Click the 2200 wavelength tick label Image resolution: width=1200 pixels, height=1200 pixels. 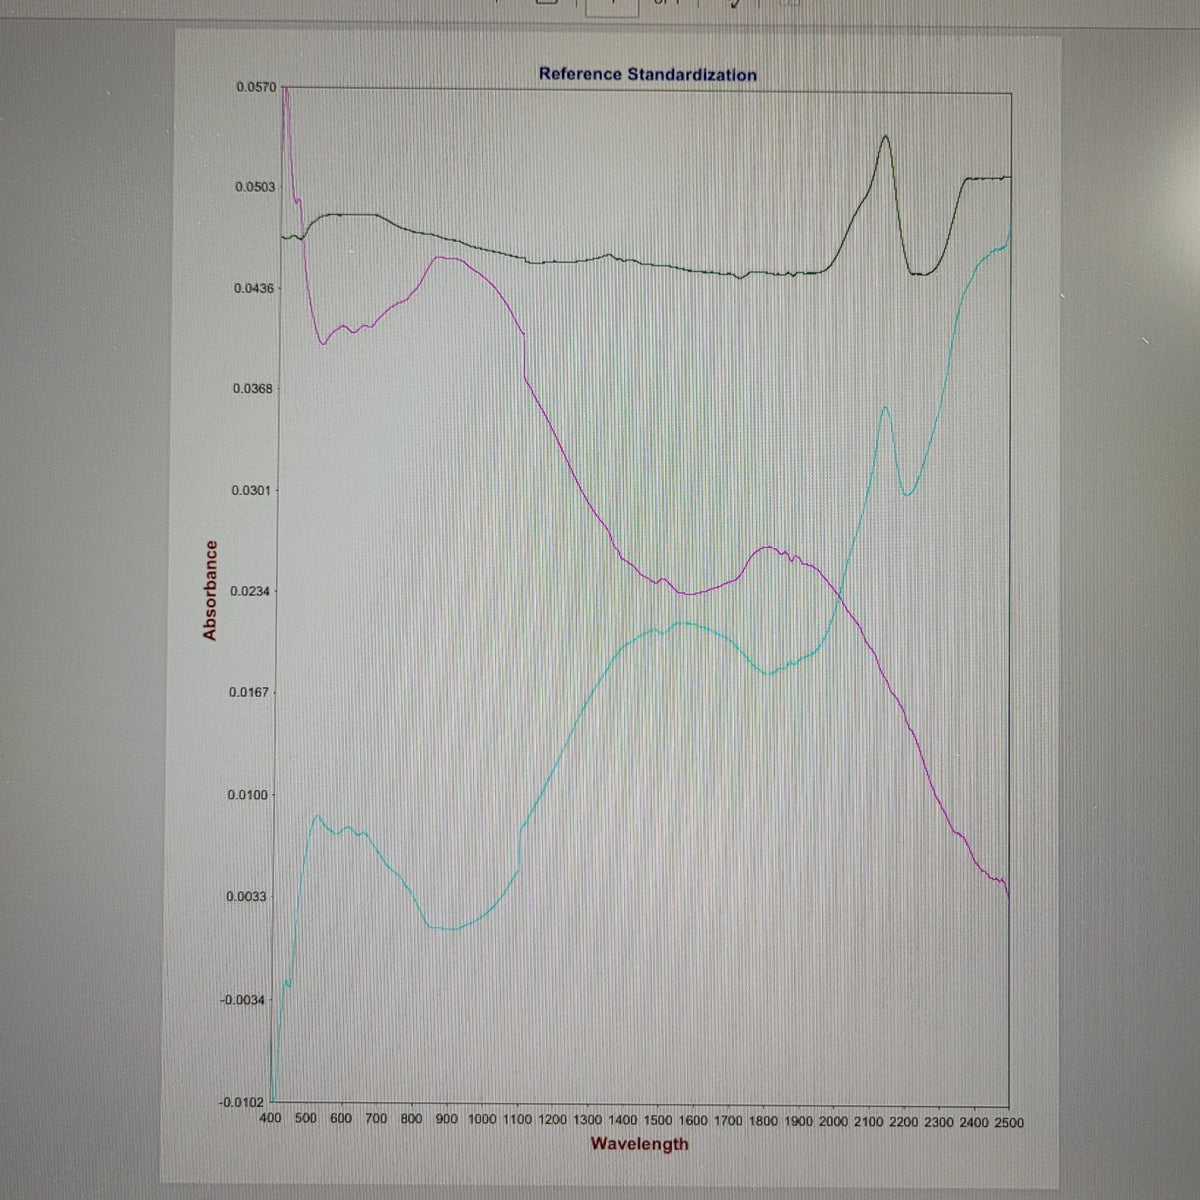(903, 1122)
